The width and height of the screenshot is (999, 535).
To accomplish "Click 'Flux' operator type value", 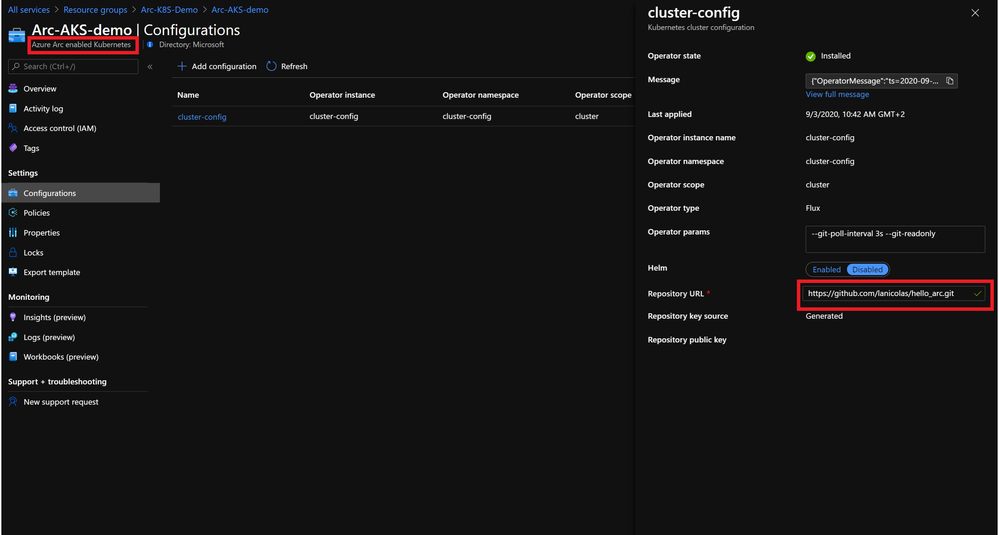I will tap(813, 208).
